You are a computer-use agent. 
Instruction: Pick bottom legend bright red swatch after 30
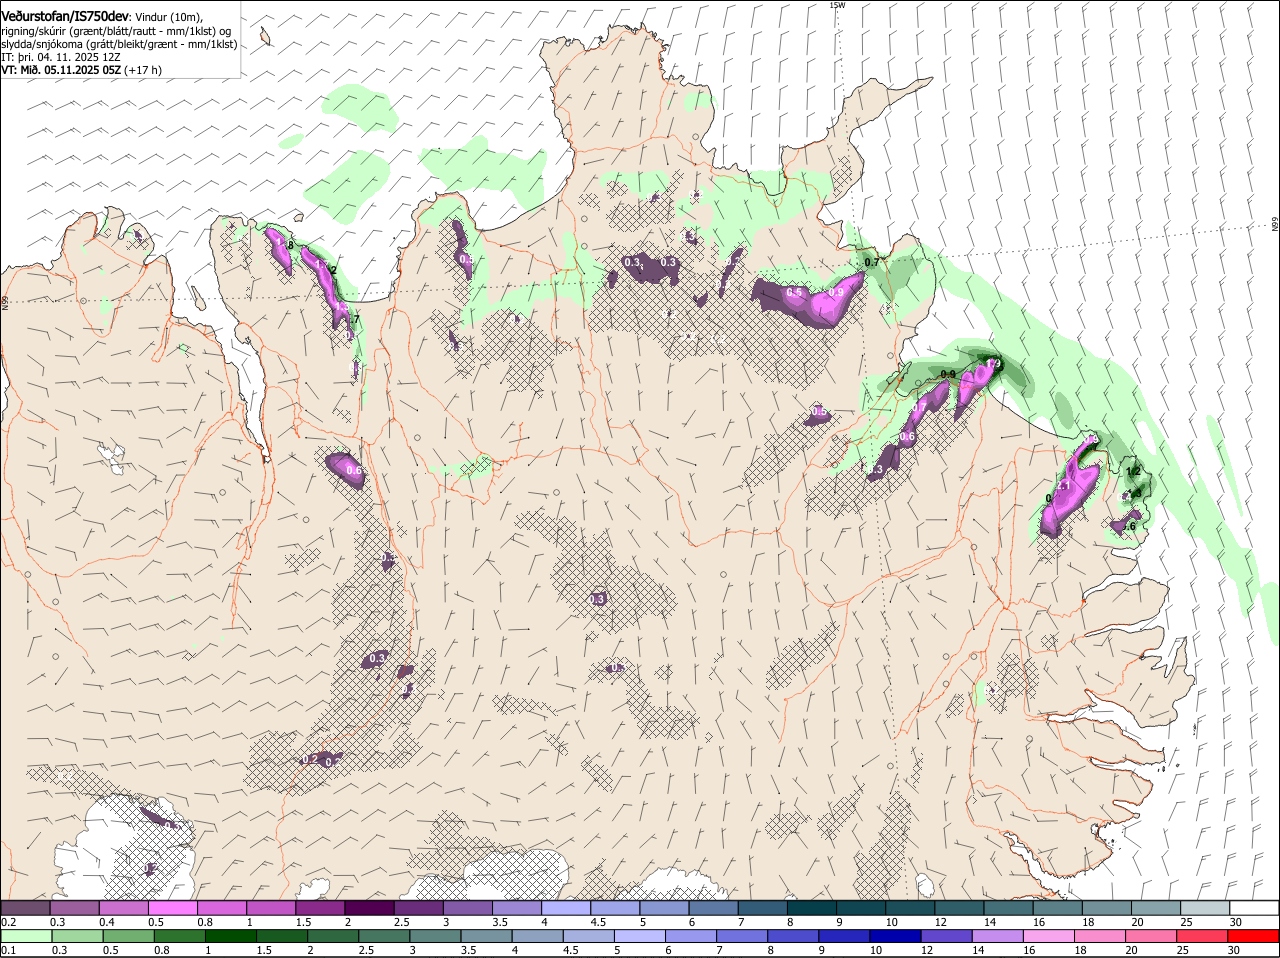1254,936
